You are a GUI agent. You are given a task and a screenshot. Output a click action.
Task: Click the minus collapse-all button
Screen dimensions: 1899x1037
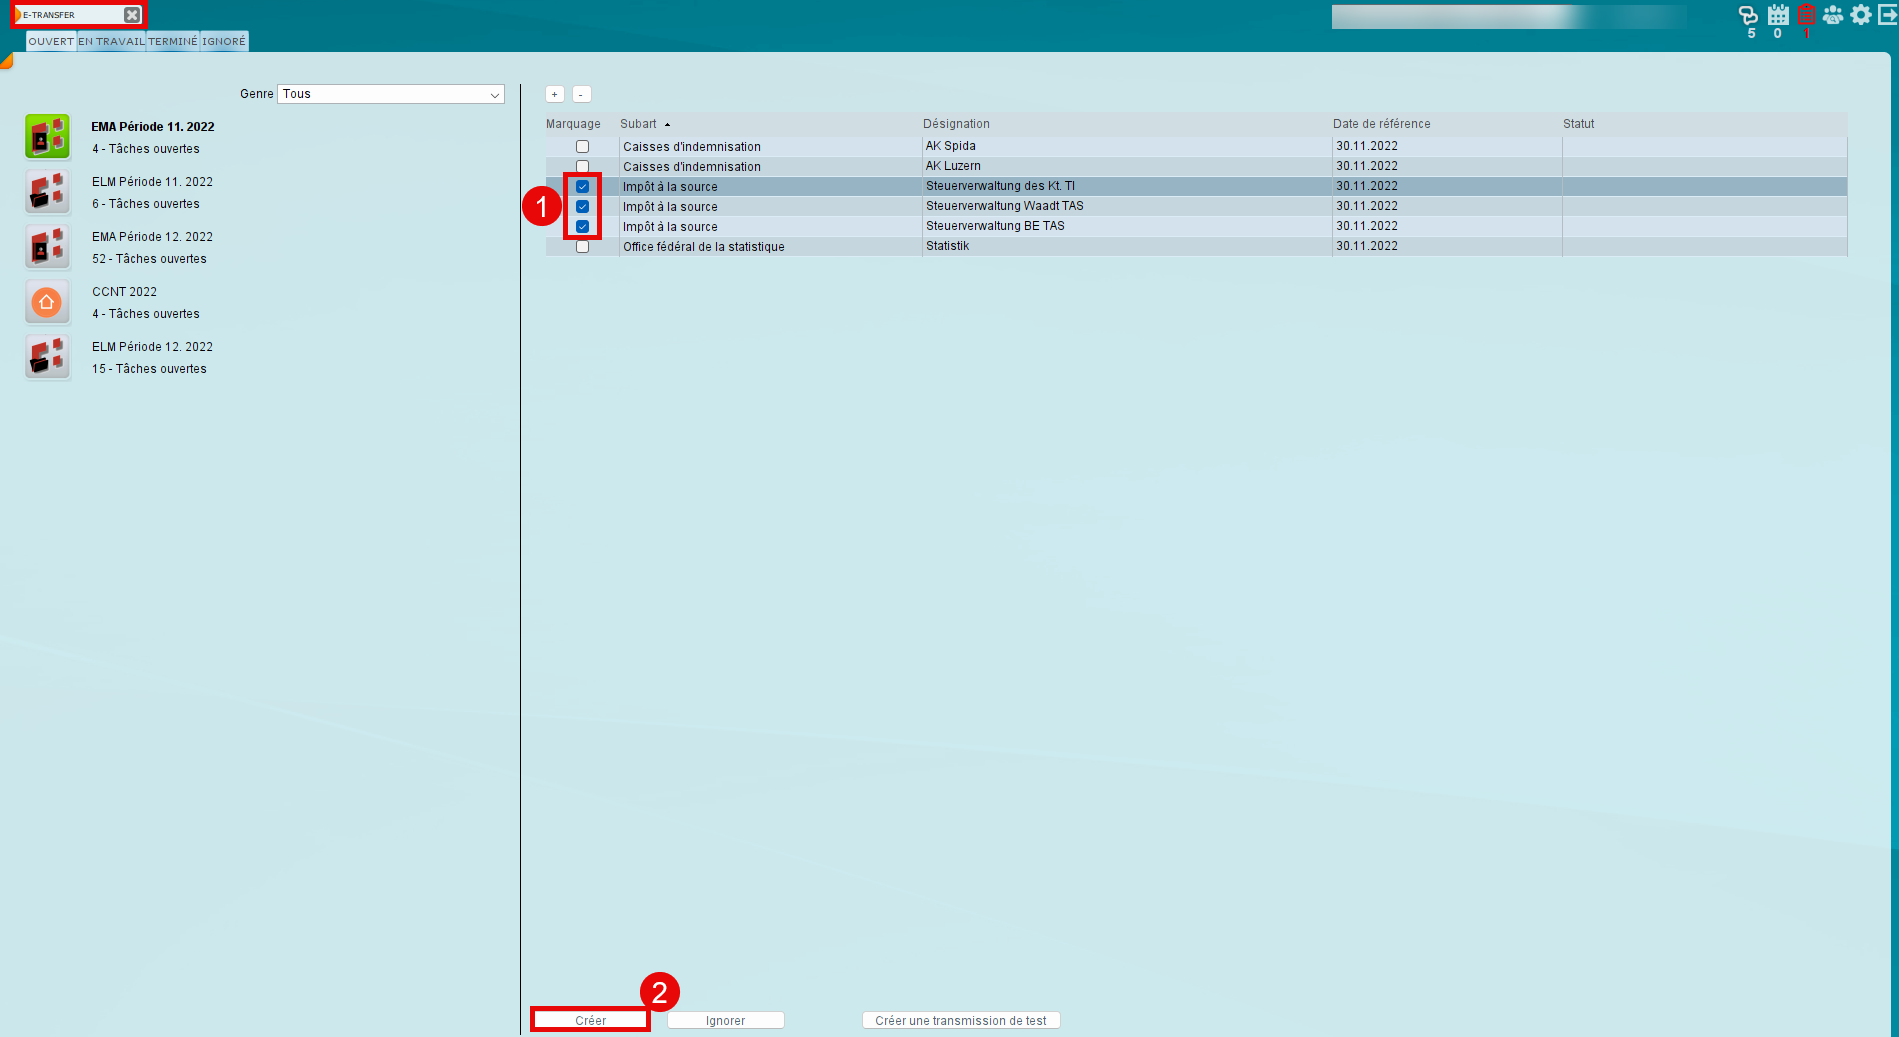point(581,94)
